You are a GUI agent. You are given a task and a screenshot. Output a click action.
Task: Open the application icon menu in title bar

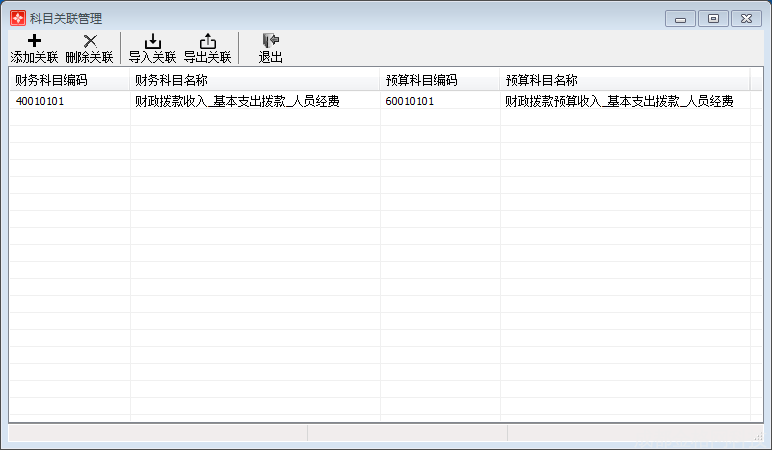(x=17, y=18)
